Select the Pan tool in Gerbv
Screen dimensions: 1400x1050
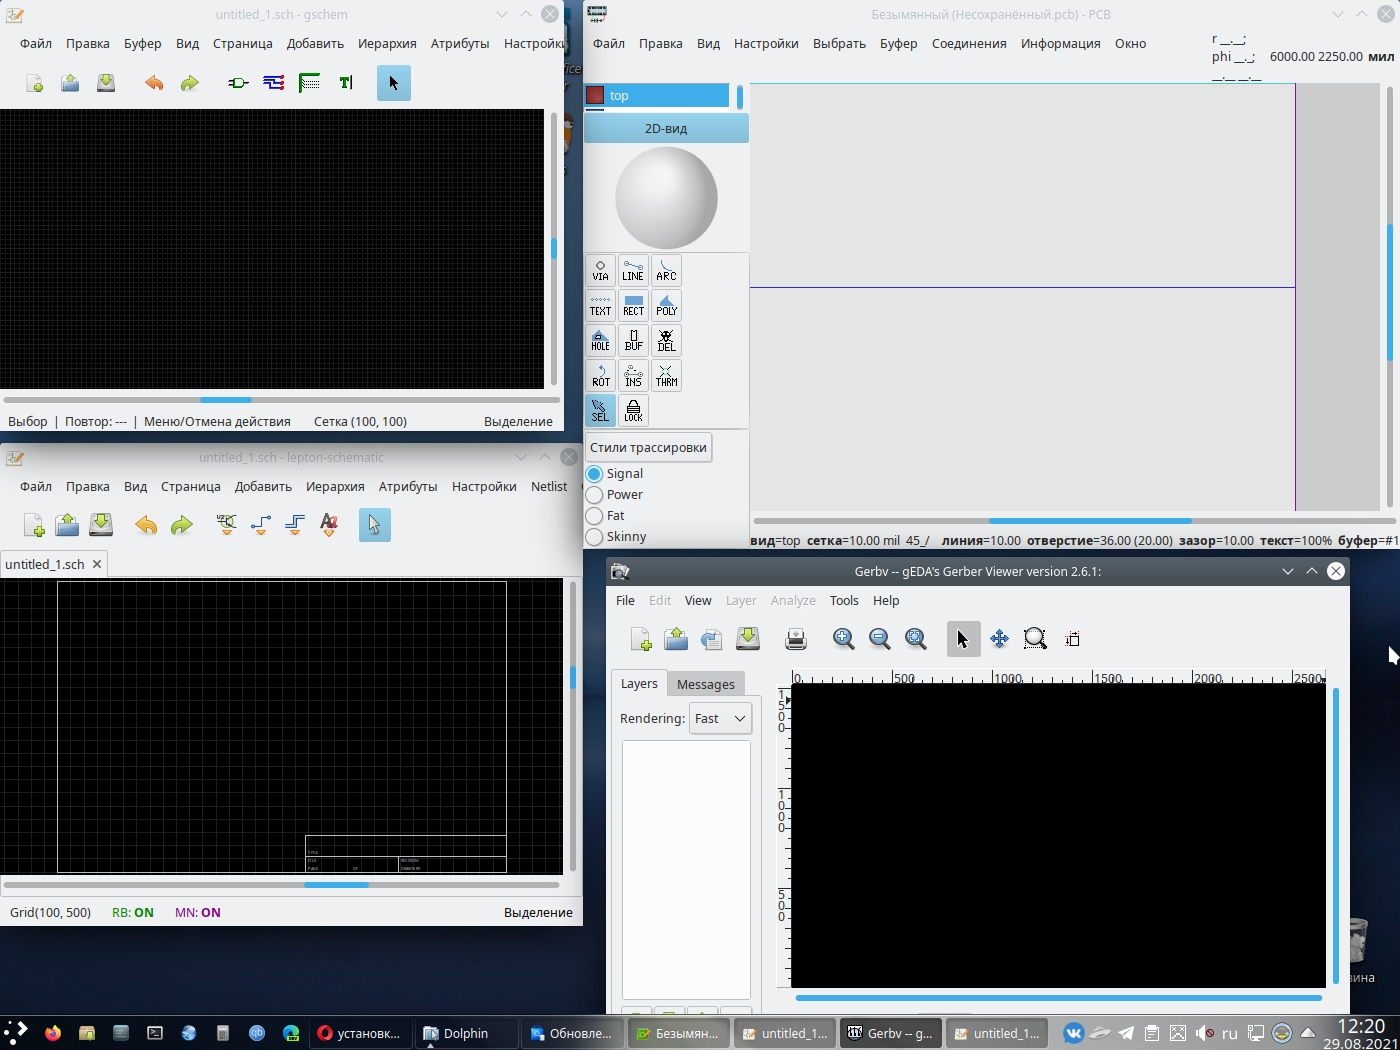tap(999, 639)
